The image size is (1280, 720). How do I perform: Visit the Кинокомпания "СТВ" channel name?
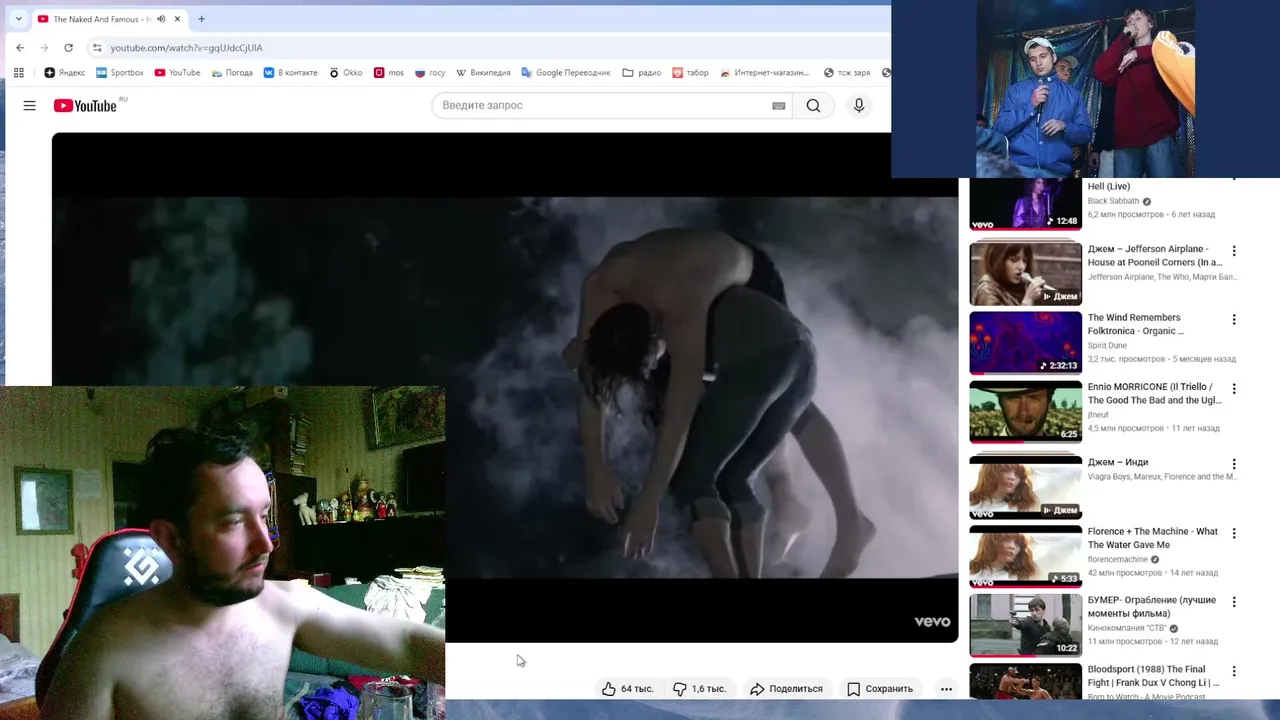1127,628
